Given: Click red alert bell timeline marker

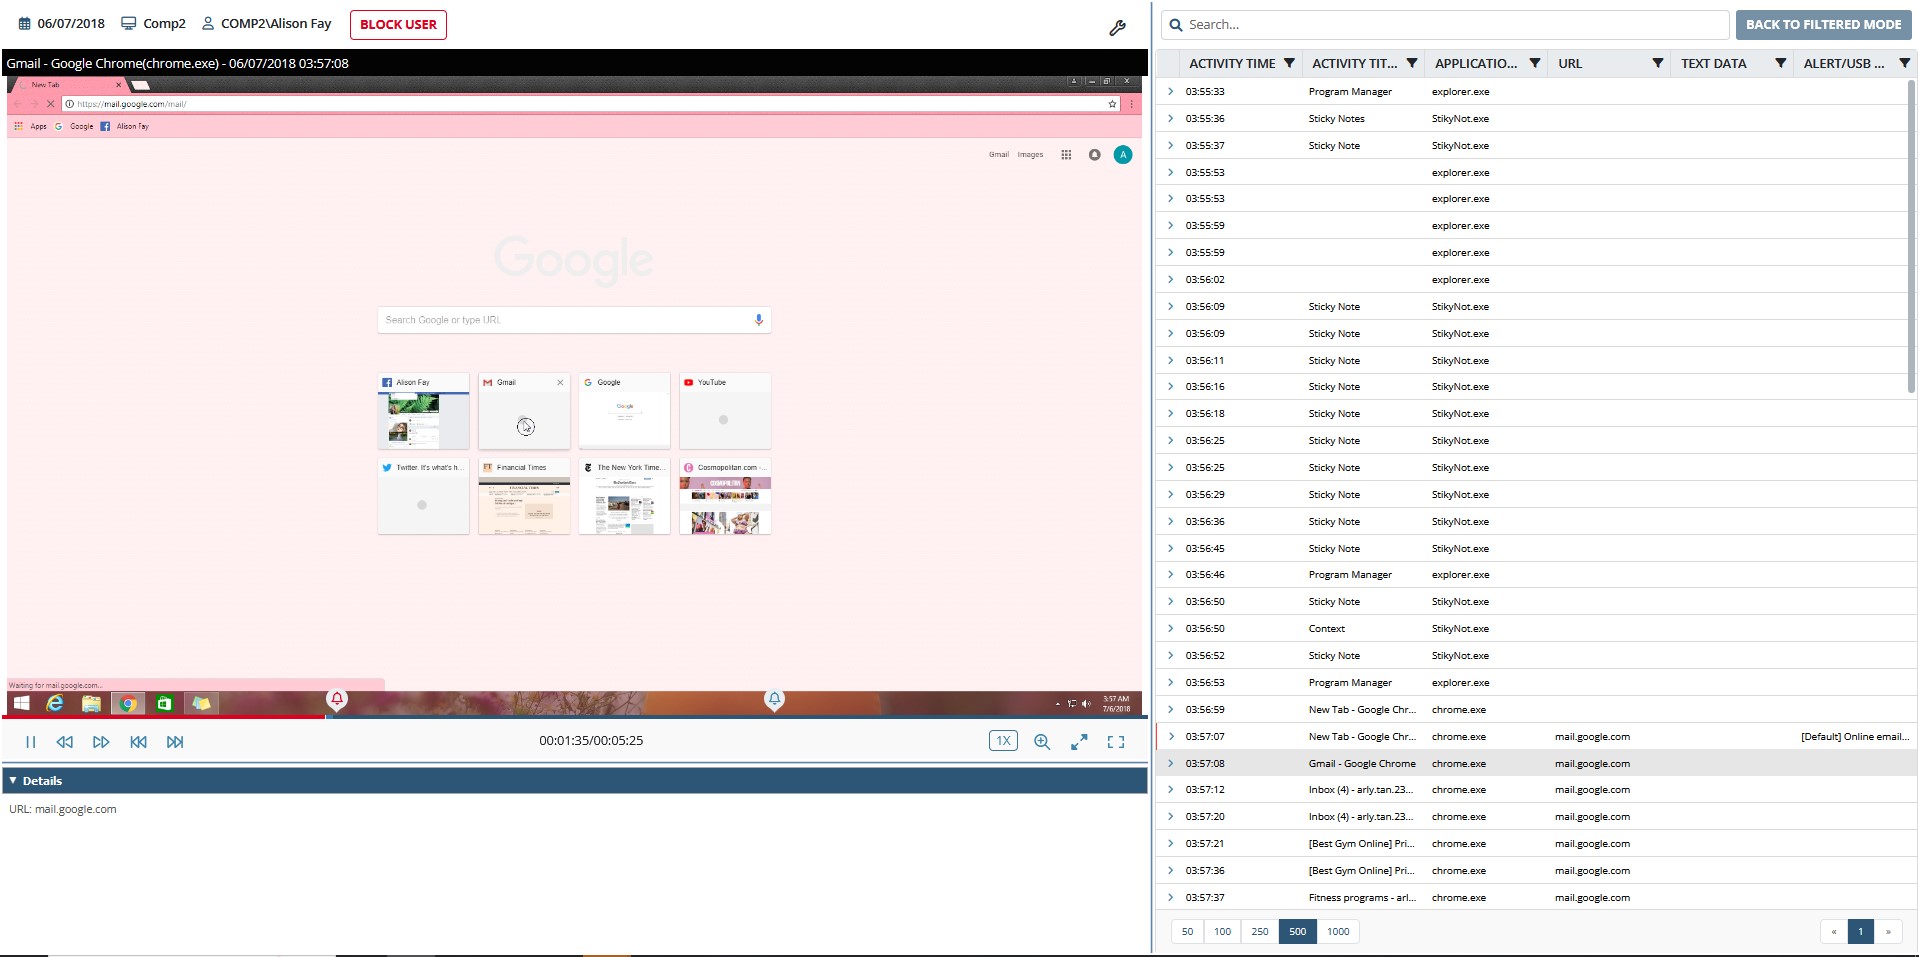Looking at the screenshot, I should click(337, 700).
